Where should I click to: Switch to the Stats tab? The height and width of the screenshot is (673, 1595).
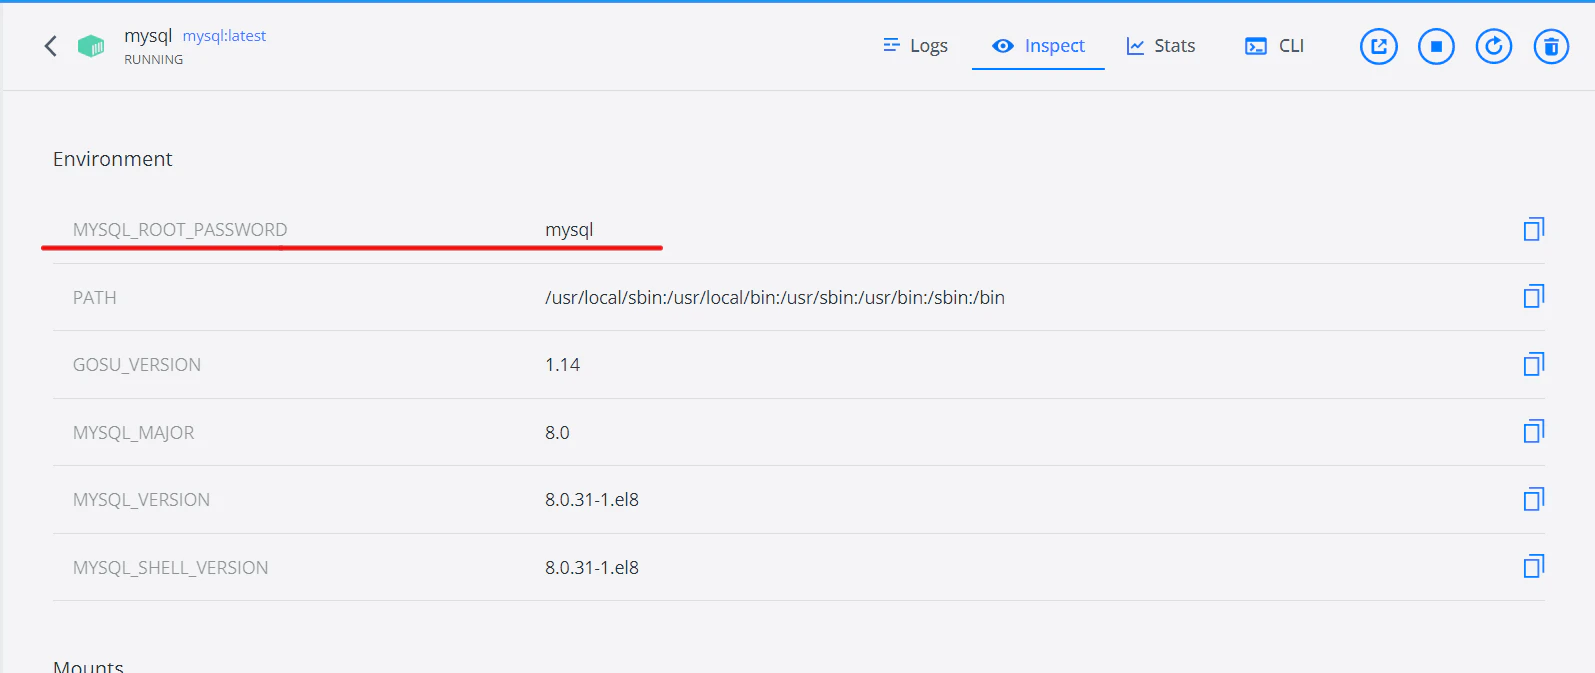[x=1161, y=46]
